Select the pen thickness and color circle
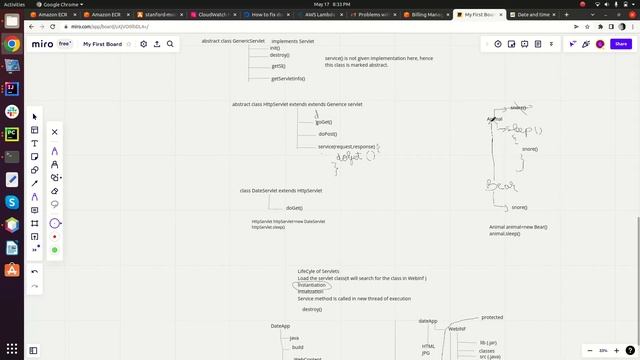This screenshot has height=360, width=640. pos(55,223)
